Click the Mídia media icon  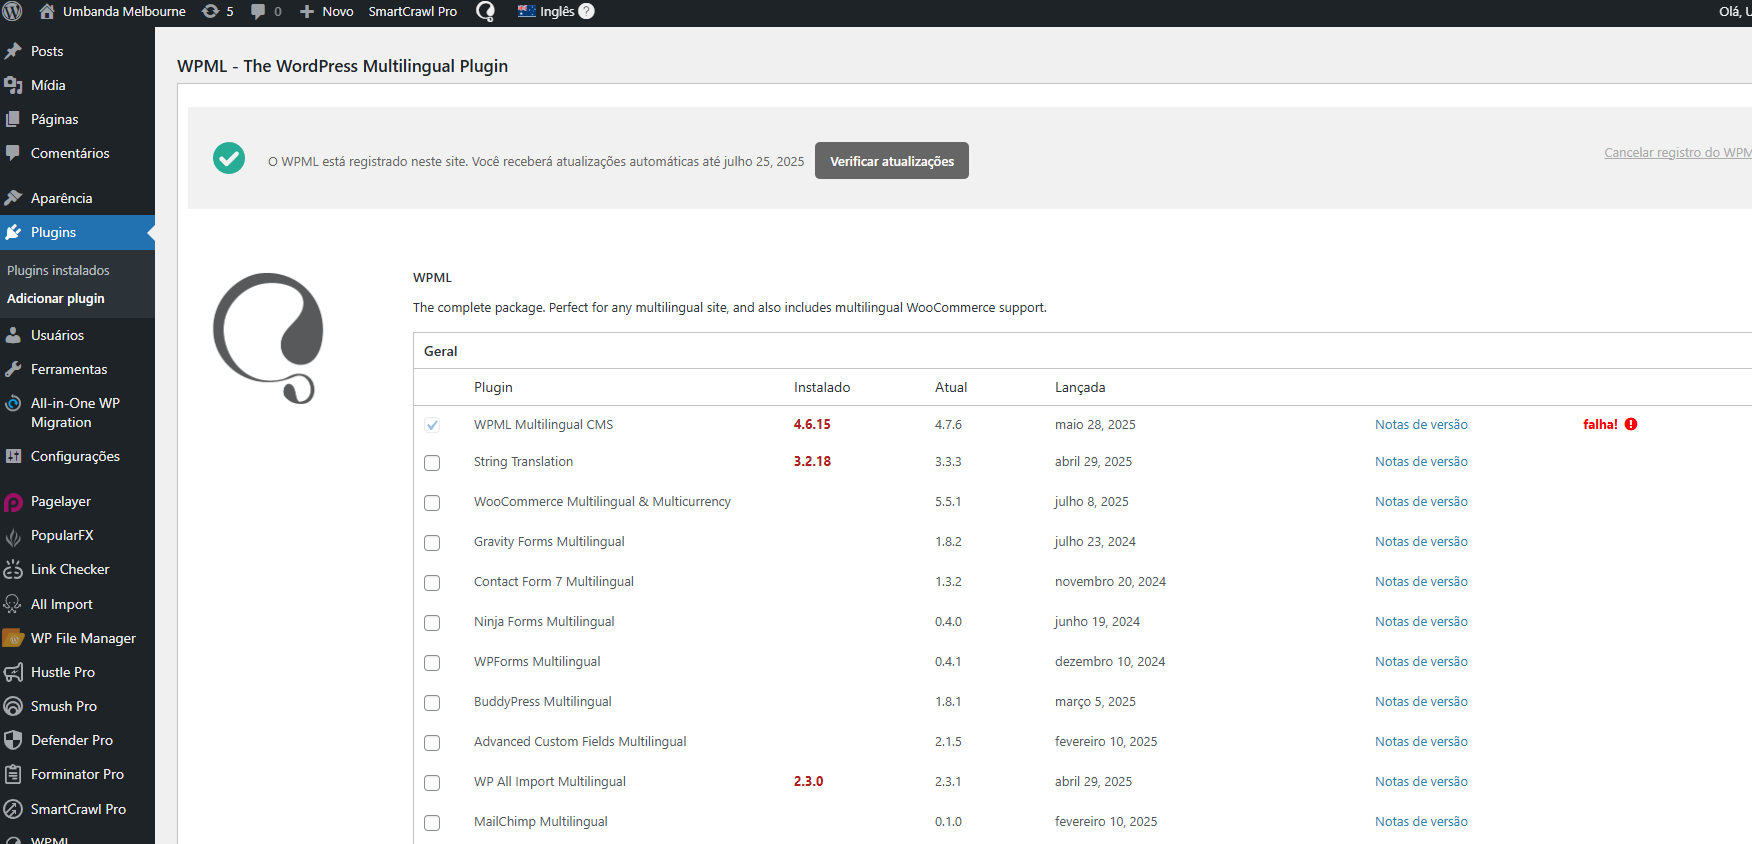pyautogui.click(x=13, y=85)
